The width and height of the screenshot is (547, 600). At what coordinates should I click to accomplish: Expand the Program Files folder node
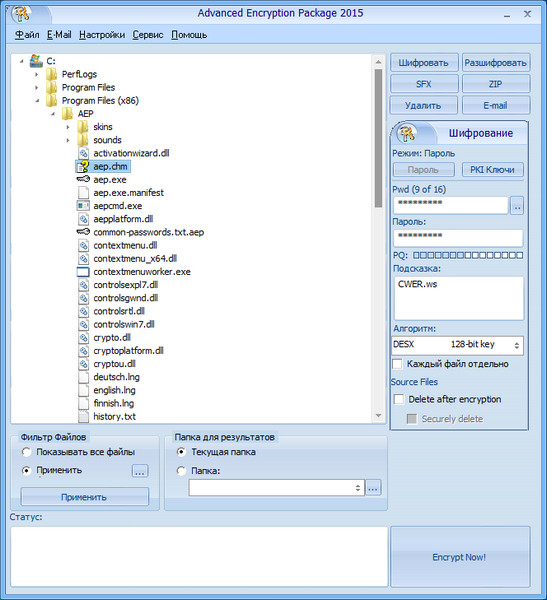click(37, 88)
